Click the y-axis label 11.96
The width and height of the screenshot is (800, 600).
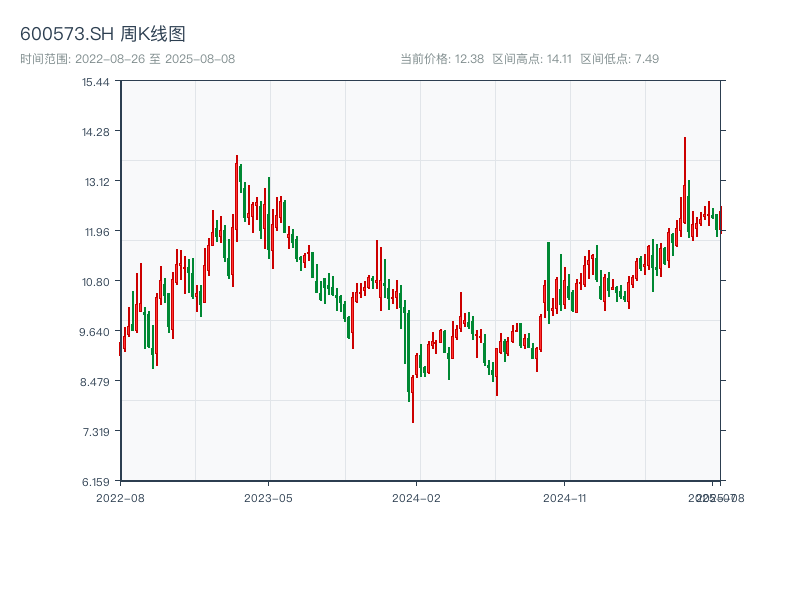tap(97, 232)
